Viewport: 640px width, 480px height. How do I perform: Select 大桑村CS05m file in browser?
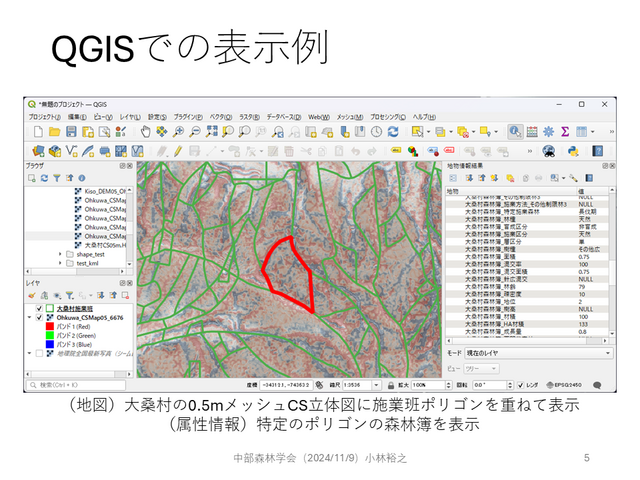(101, 245)
